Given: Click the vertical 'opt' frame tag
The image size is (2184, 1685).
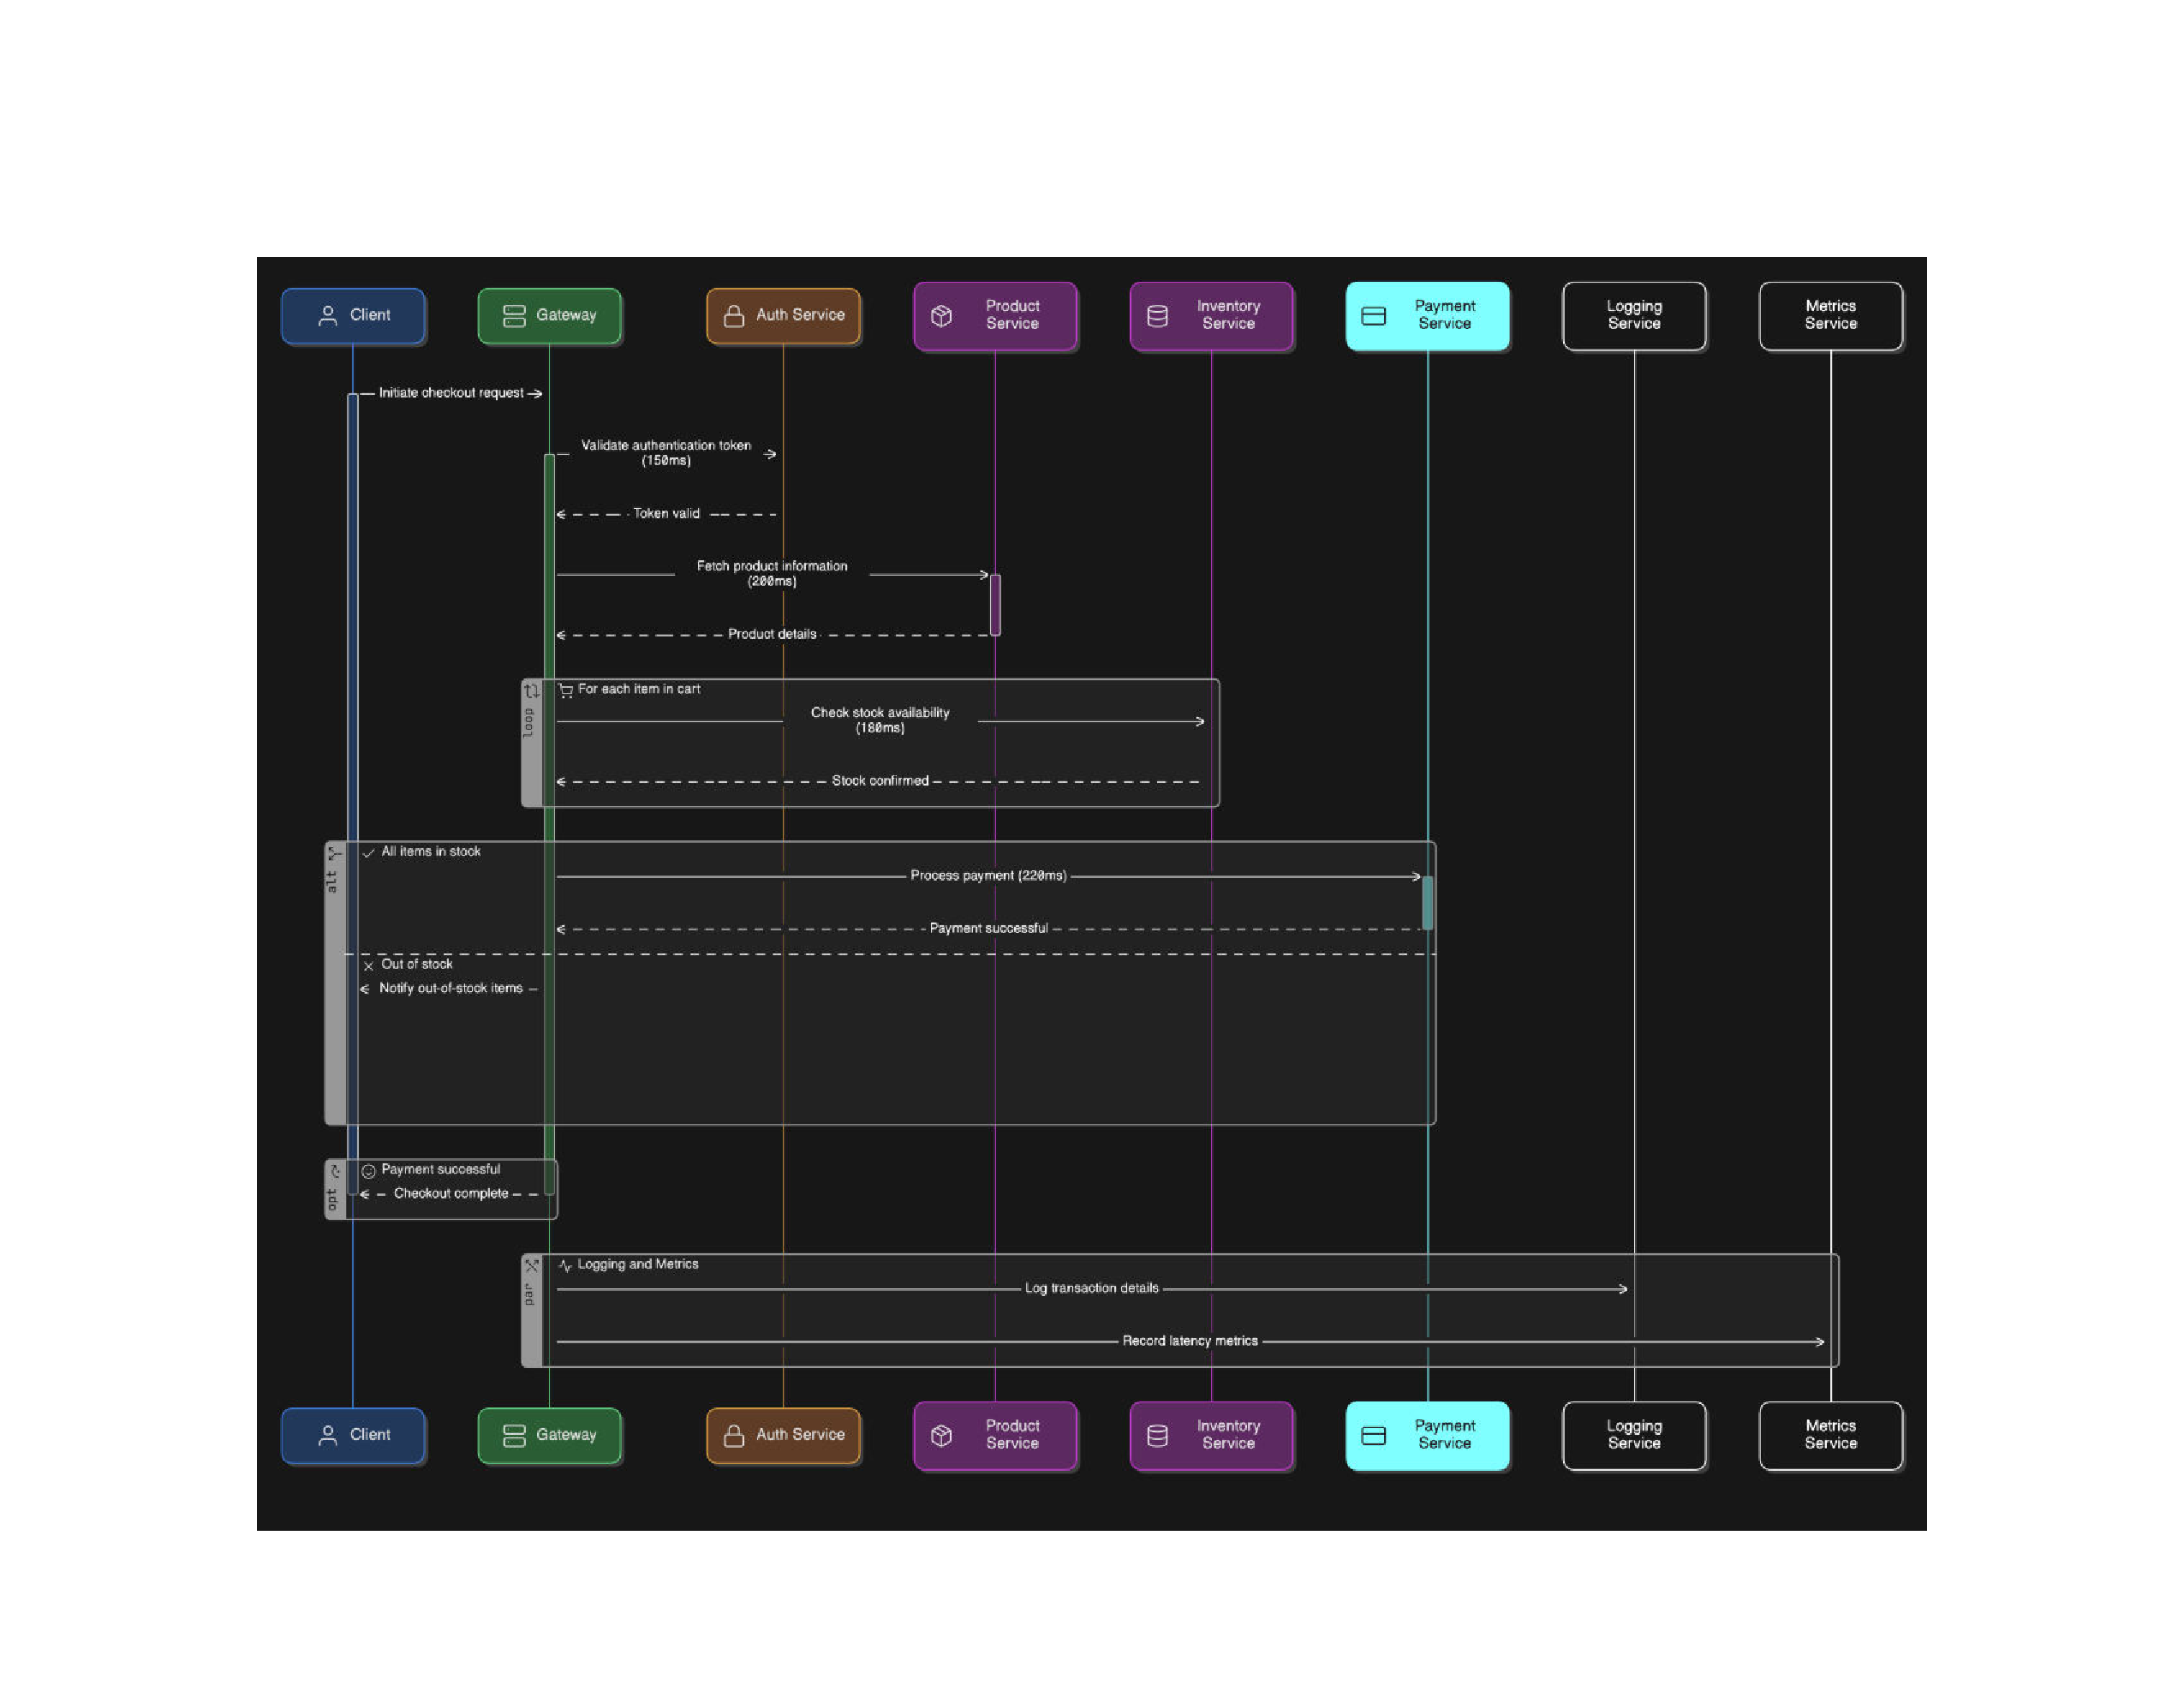Looking at the screenshot, I should tap(332, 1199).
